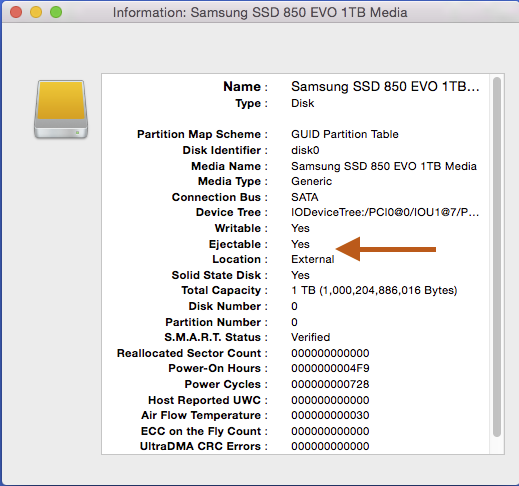Click the 'Location :' label
This screenshot has width=519, height=486.
coord(240,259)
